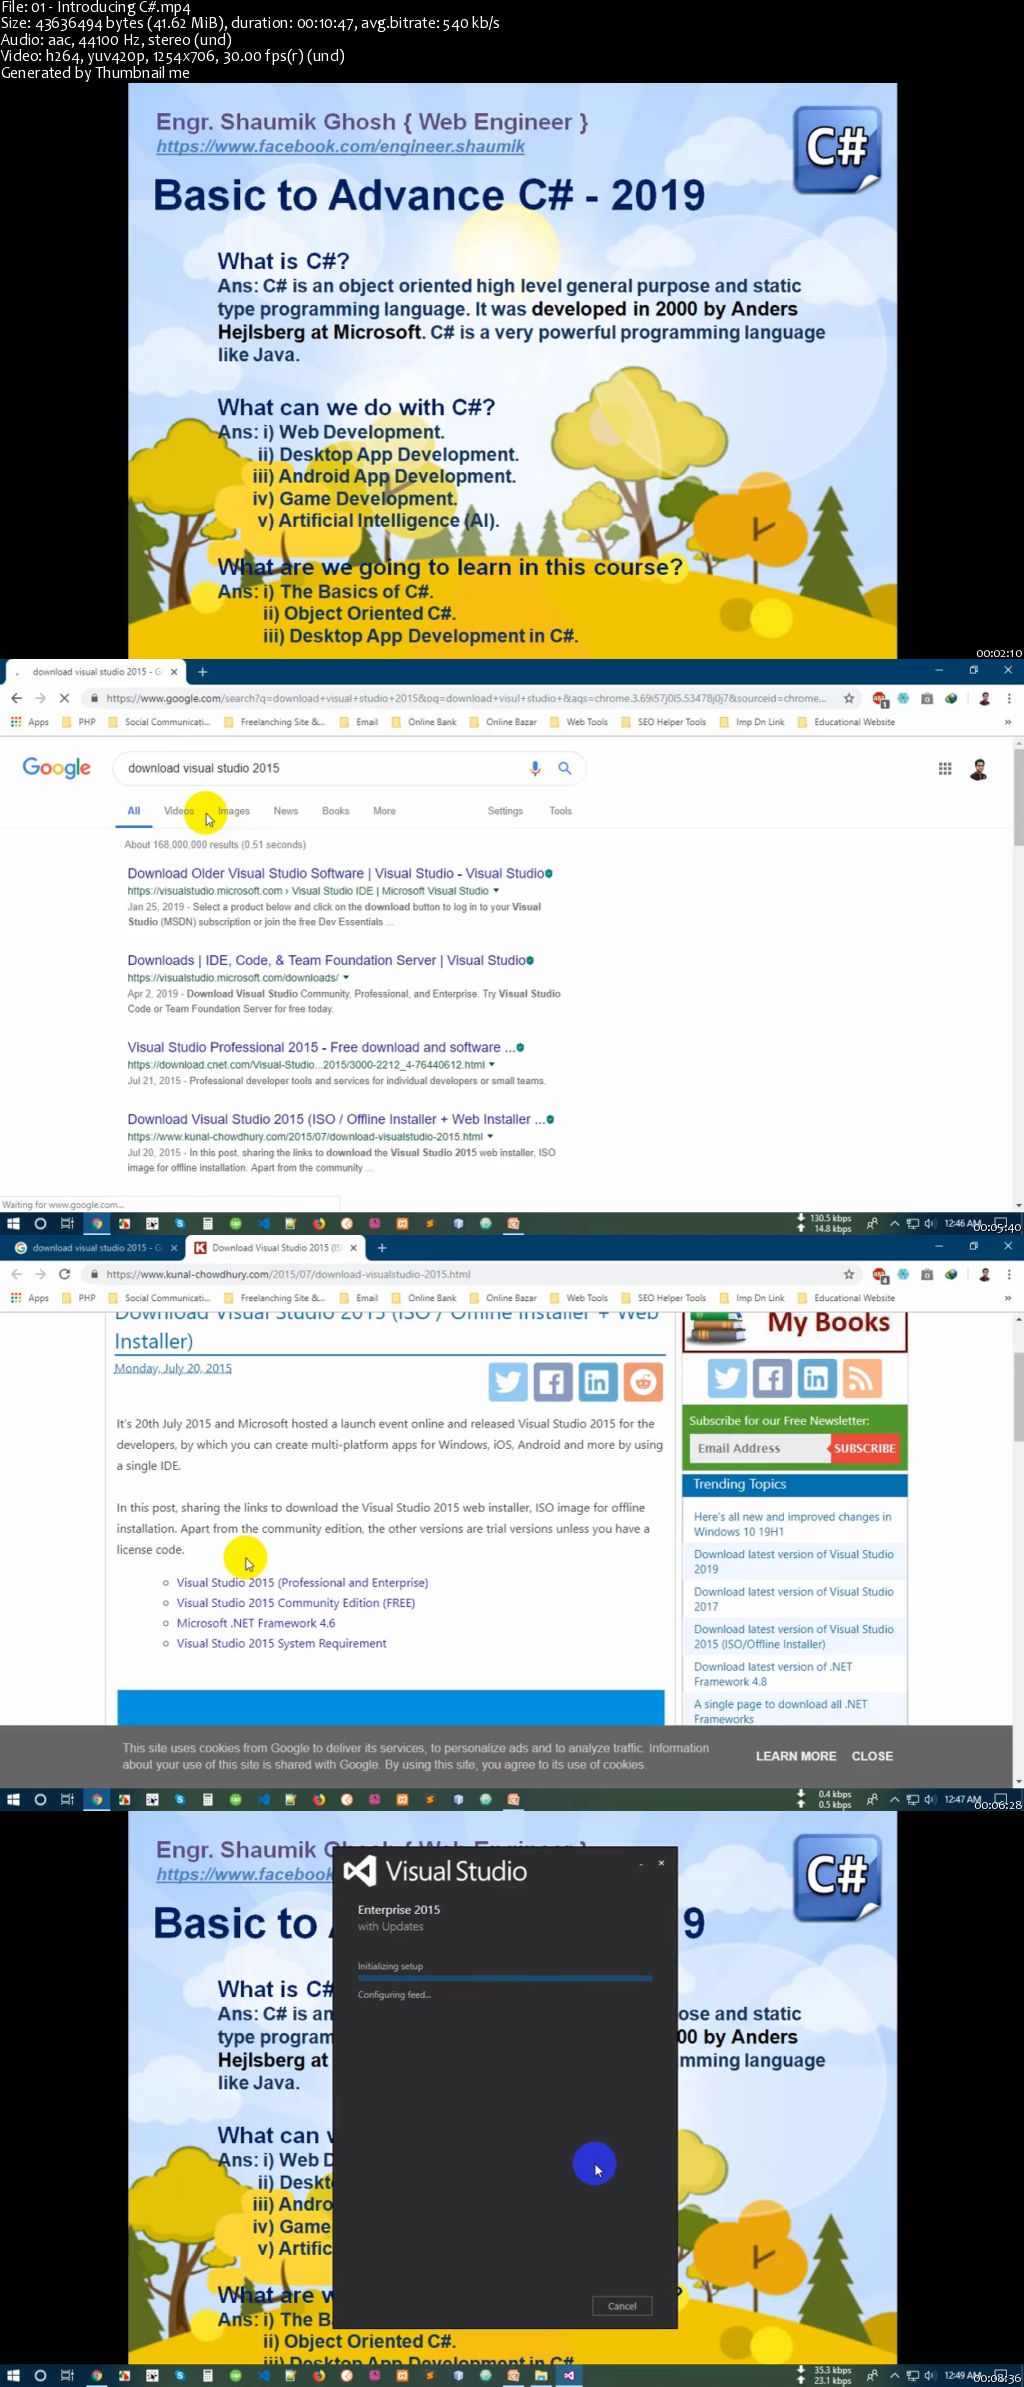
Task: Click the Visual Studio icon in bottom taskbar
Action: (x=568, y=2375)
